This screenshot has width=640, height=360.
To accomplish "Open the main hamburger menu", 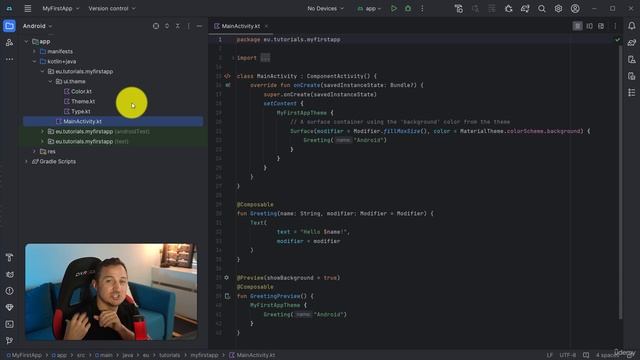I will click(27, 8).
